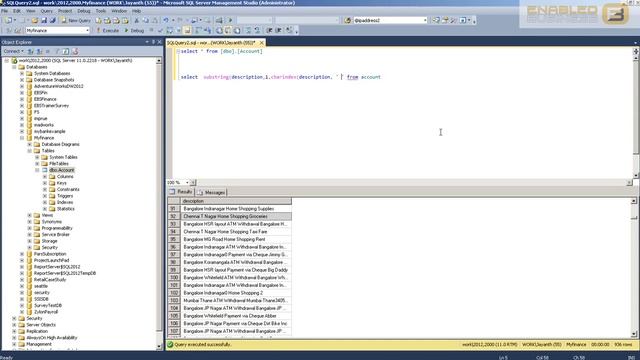Select the ReportServer$SQL2012 database
640x360 pixels.
[57, 267]
